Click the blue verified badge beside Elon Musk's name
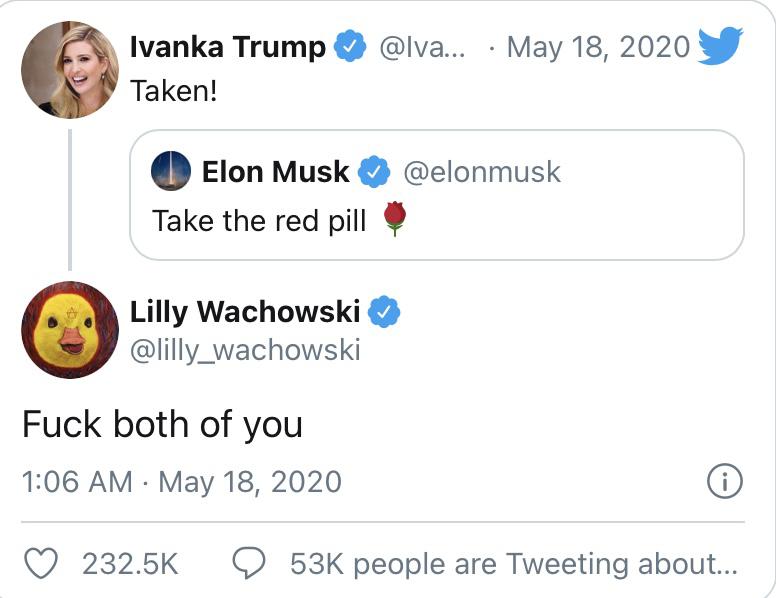 374,172
